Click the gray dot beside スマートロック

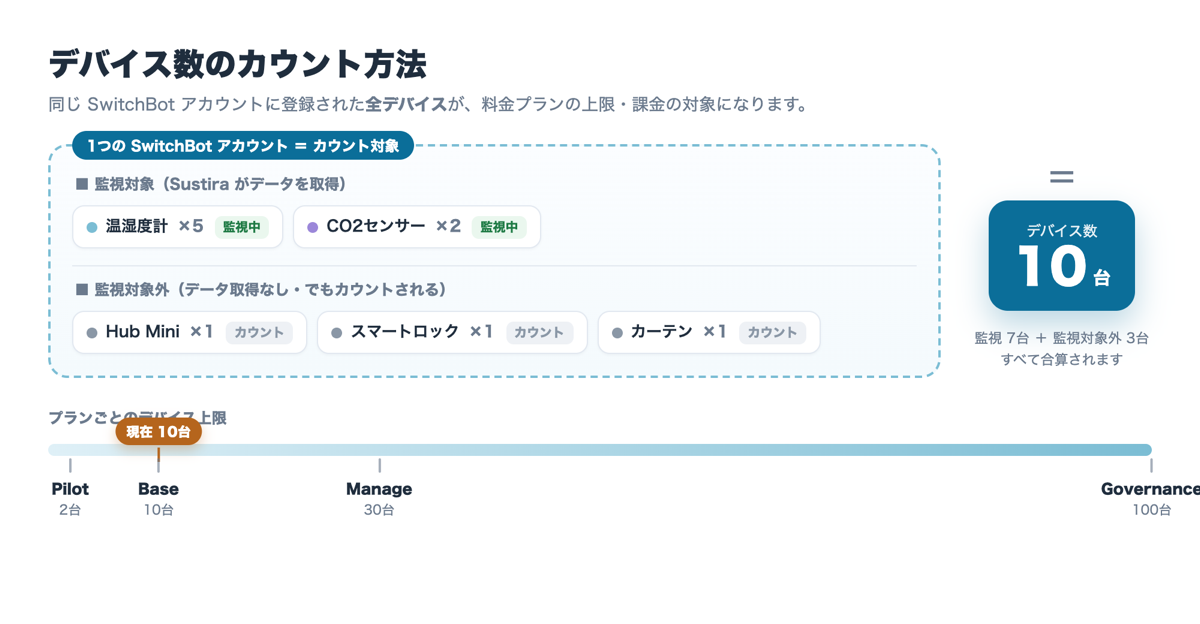pyautogui.click(x=337, y=333)
